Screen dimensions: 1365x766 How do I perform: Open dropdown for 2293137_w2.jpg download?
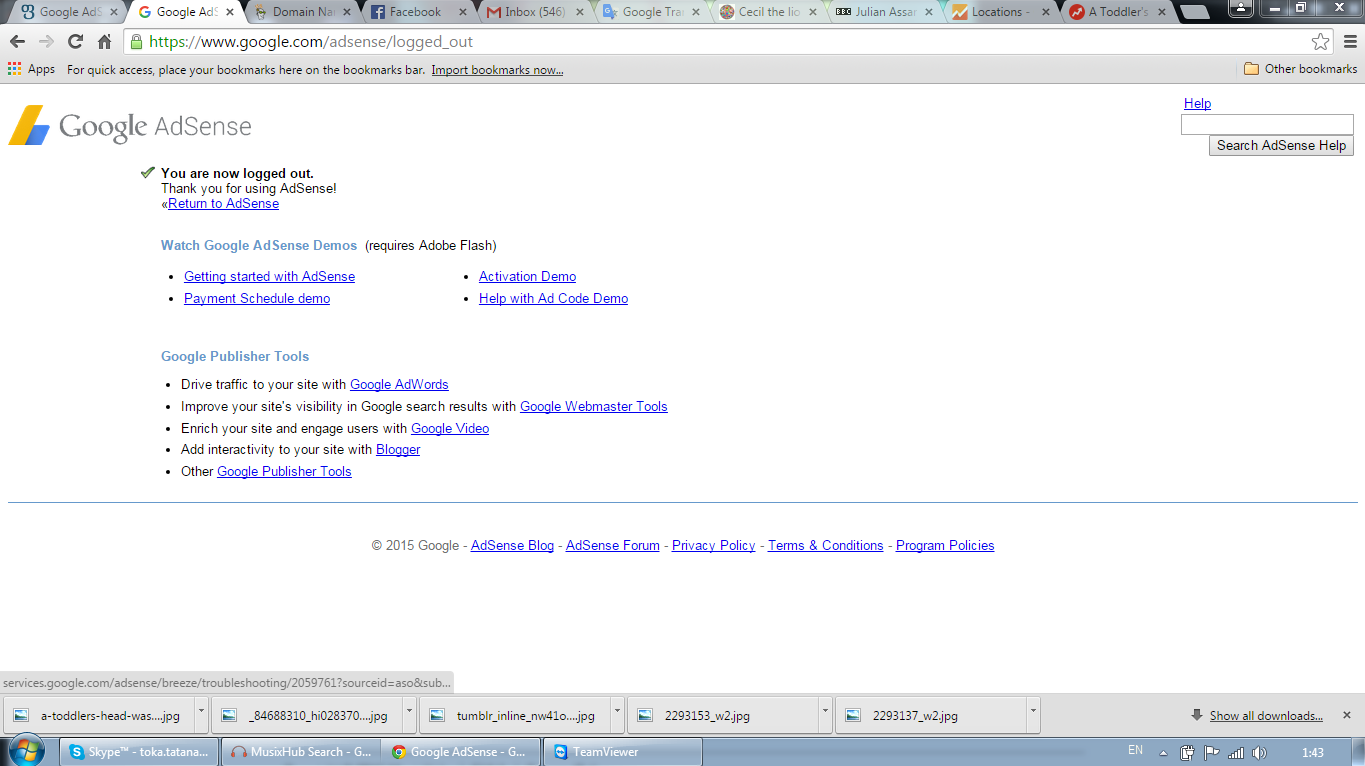[x=1033, y=715]
